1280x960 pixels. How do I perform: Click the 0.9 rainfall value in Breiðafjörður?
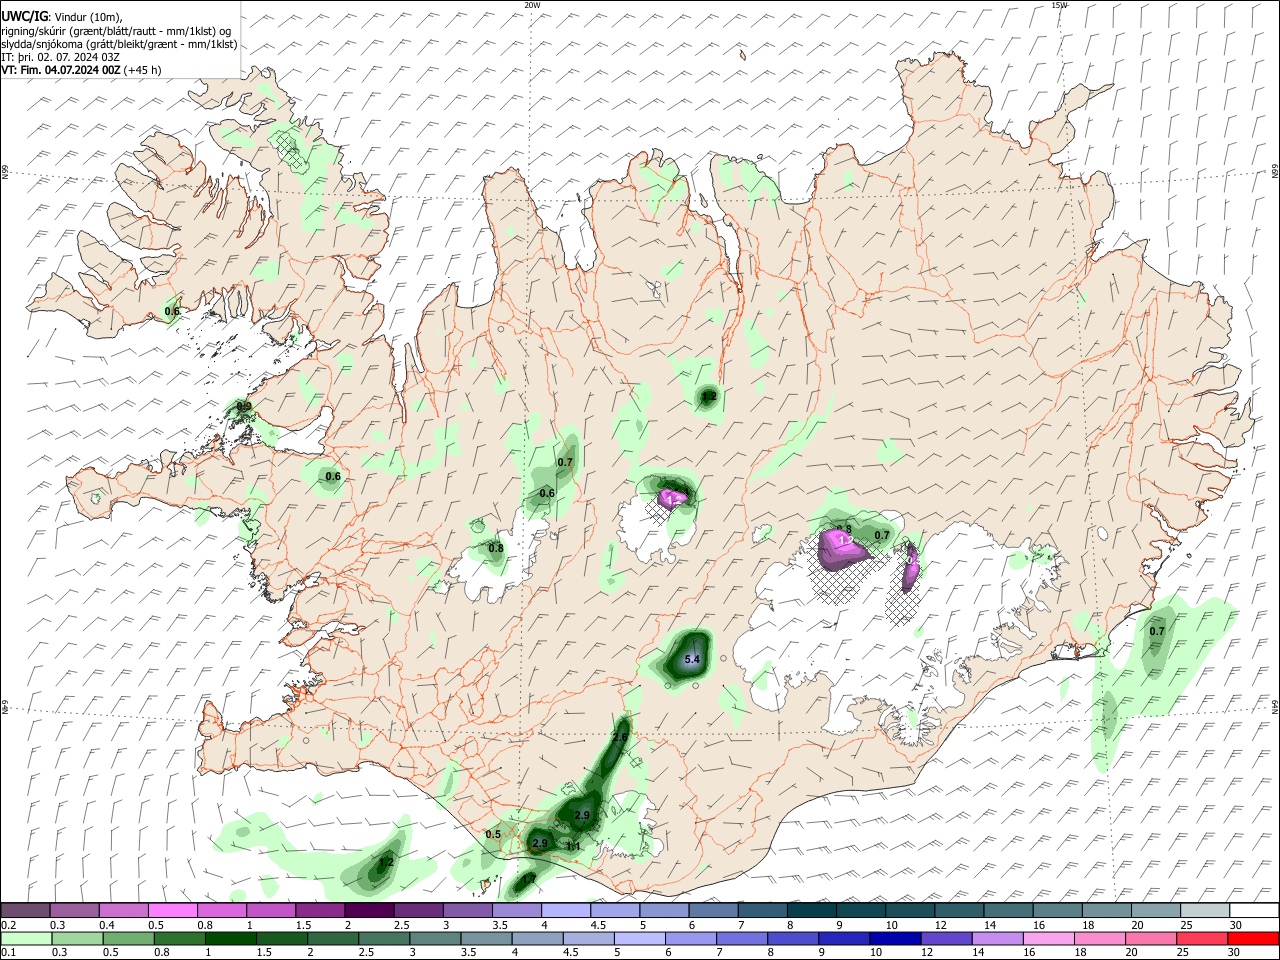coord(243,406)
